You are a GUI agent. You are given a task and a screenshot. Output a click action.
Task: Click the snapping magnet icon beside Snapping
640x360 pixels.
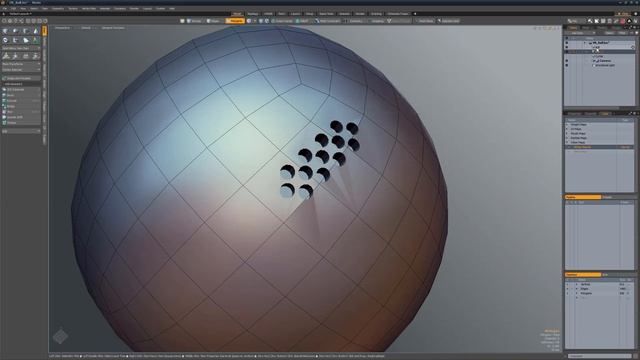[x=389, y=21]
